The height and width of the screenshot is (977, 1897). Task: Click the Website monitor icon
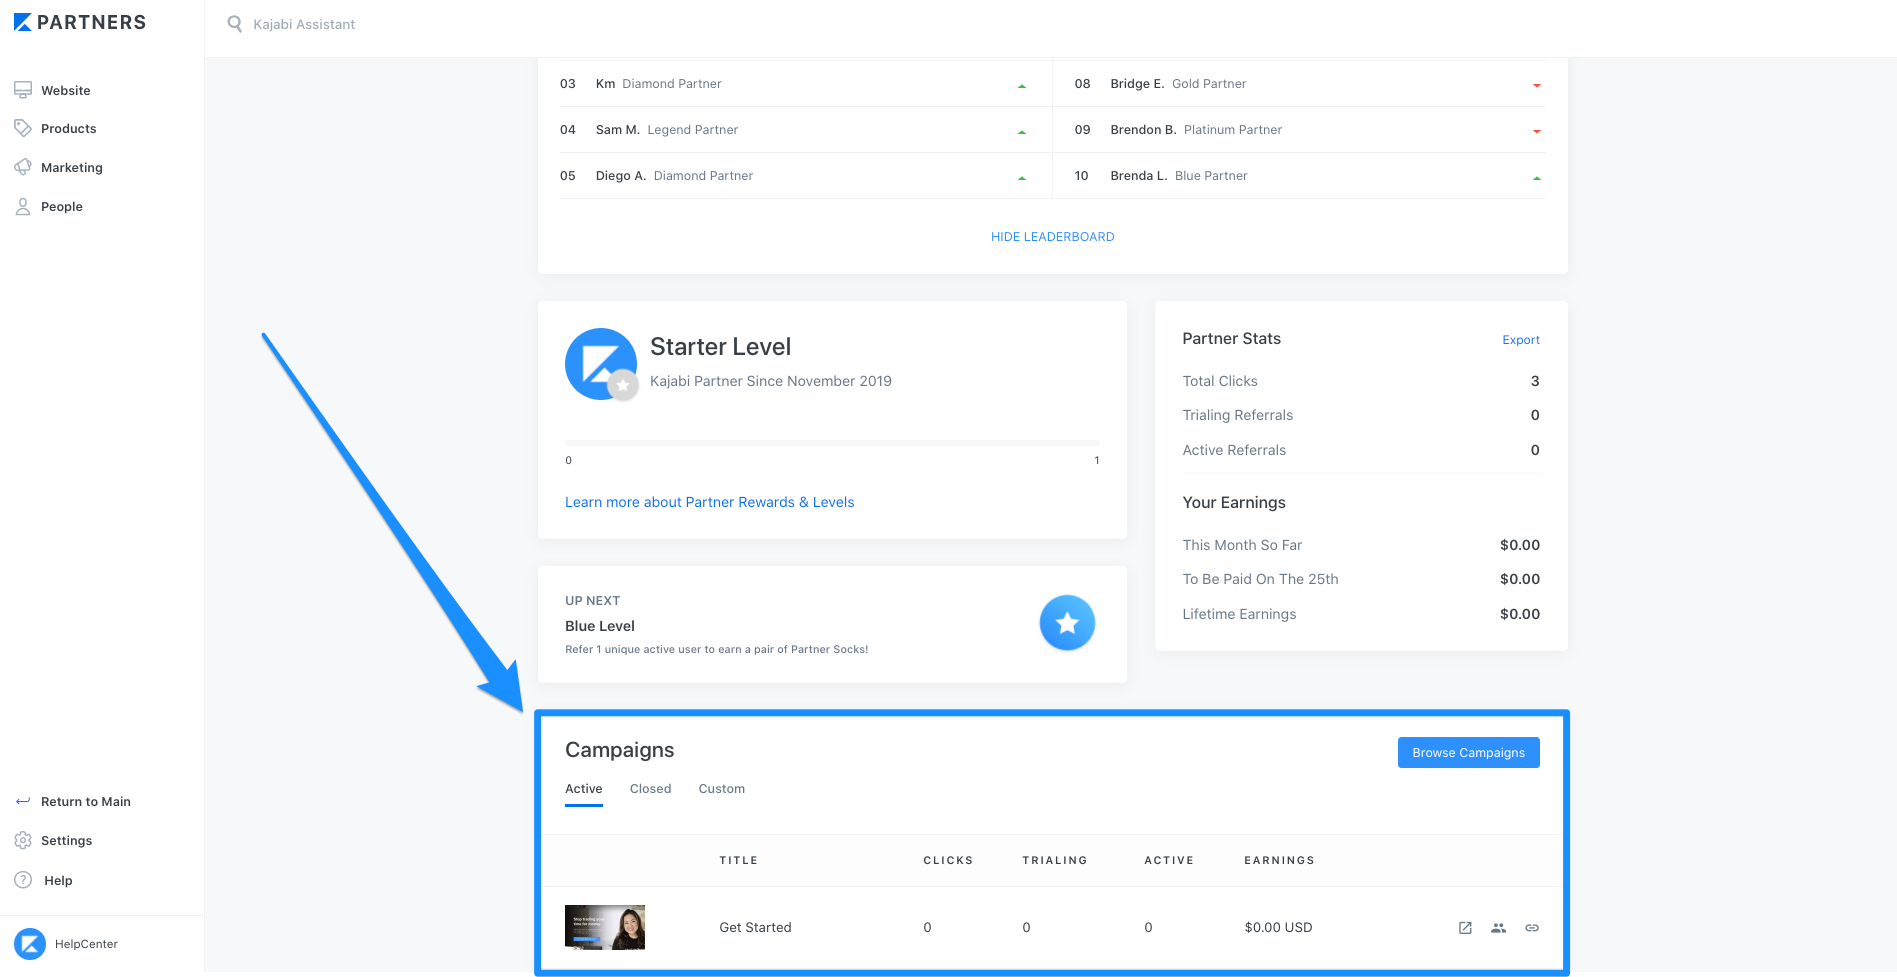coord(23,90)
